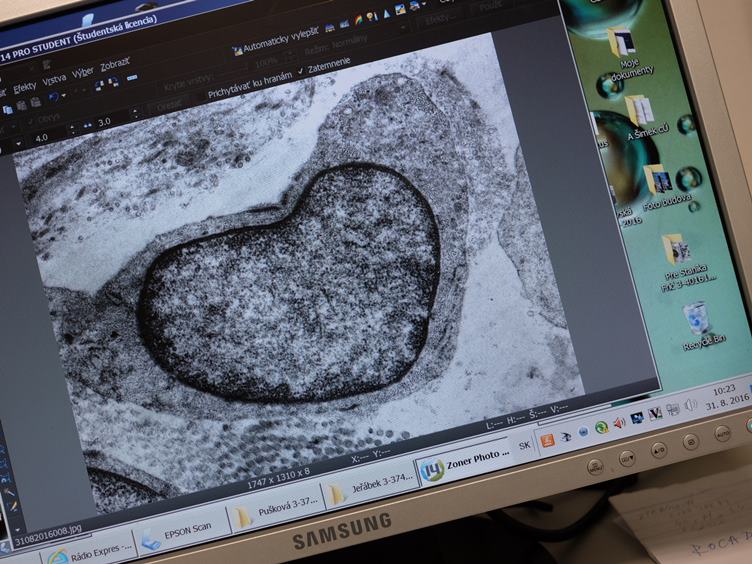Viewport: 752px width, 564px height.
Task: Click the blue bar icon after the rotate icons
Action: click(132, 77)
